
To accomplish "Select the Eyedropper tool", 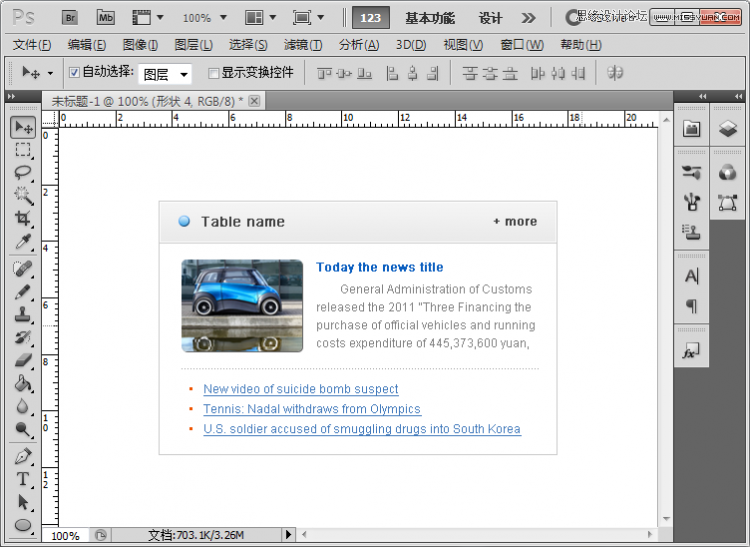I will pos(23,242).
